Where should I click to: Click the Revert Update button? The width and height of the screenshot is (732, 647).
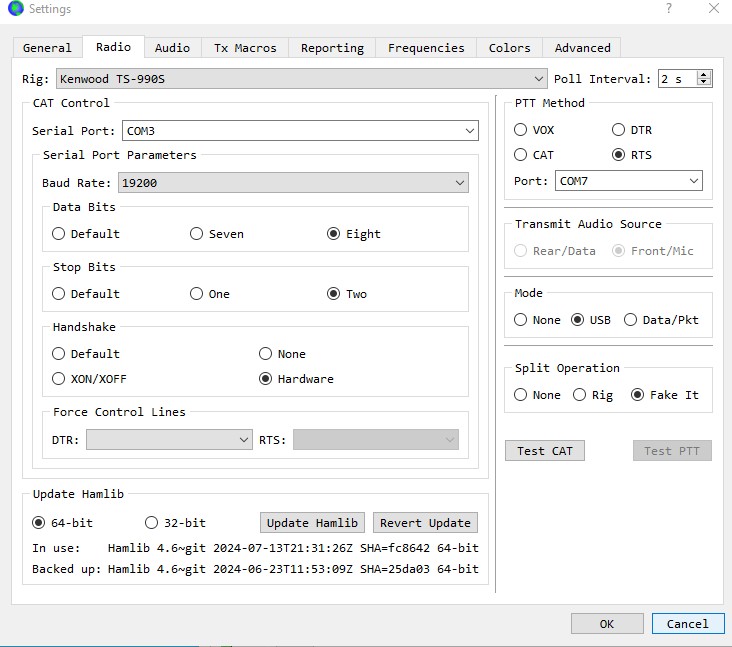[425, 522]
